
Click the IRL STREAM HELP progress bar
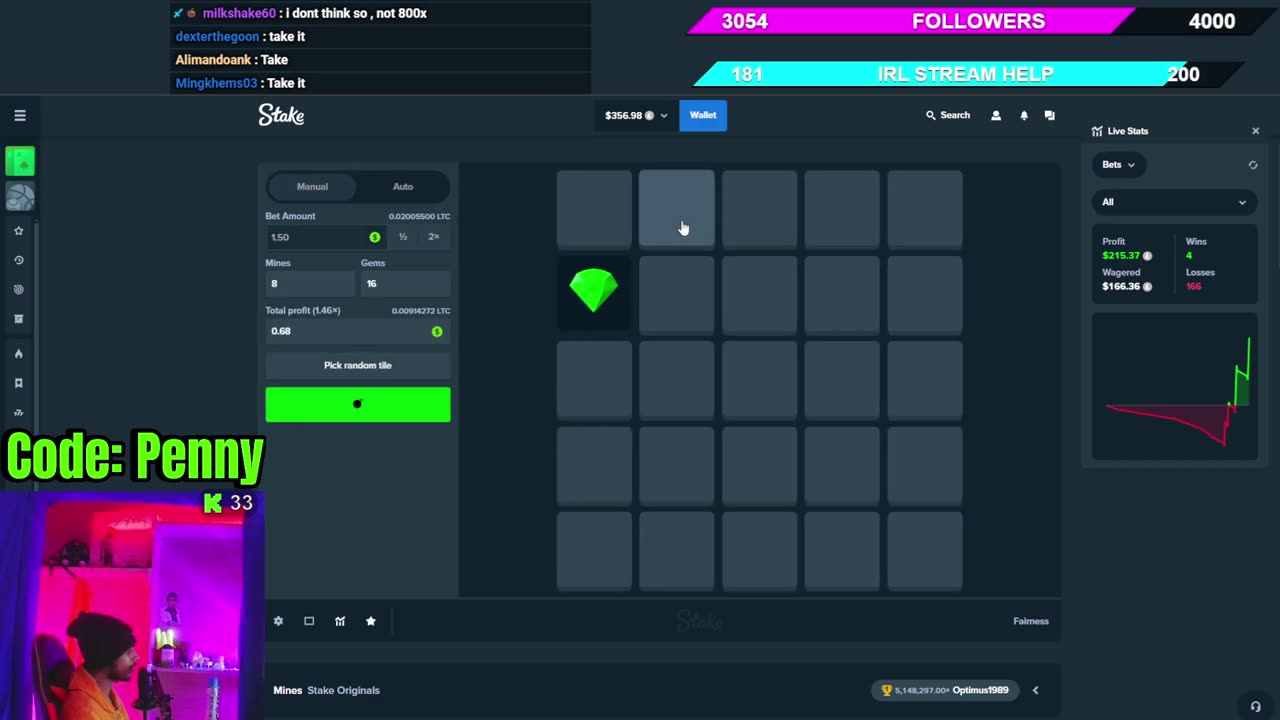[968, 74]
